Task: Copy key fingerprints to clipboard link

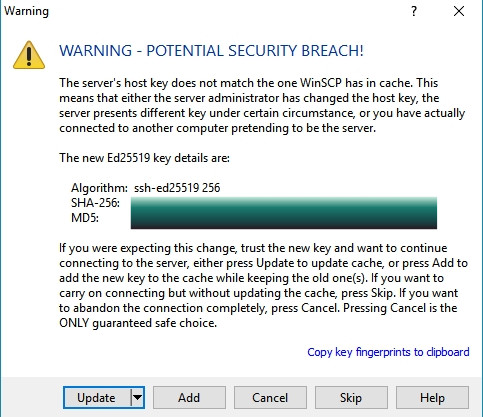Action: [x=388, y=352]
